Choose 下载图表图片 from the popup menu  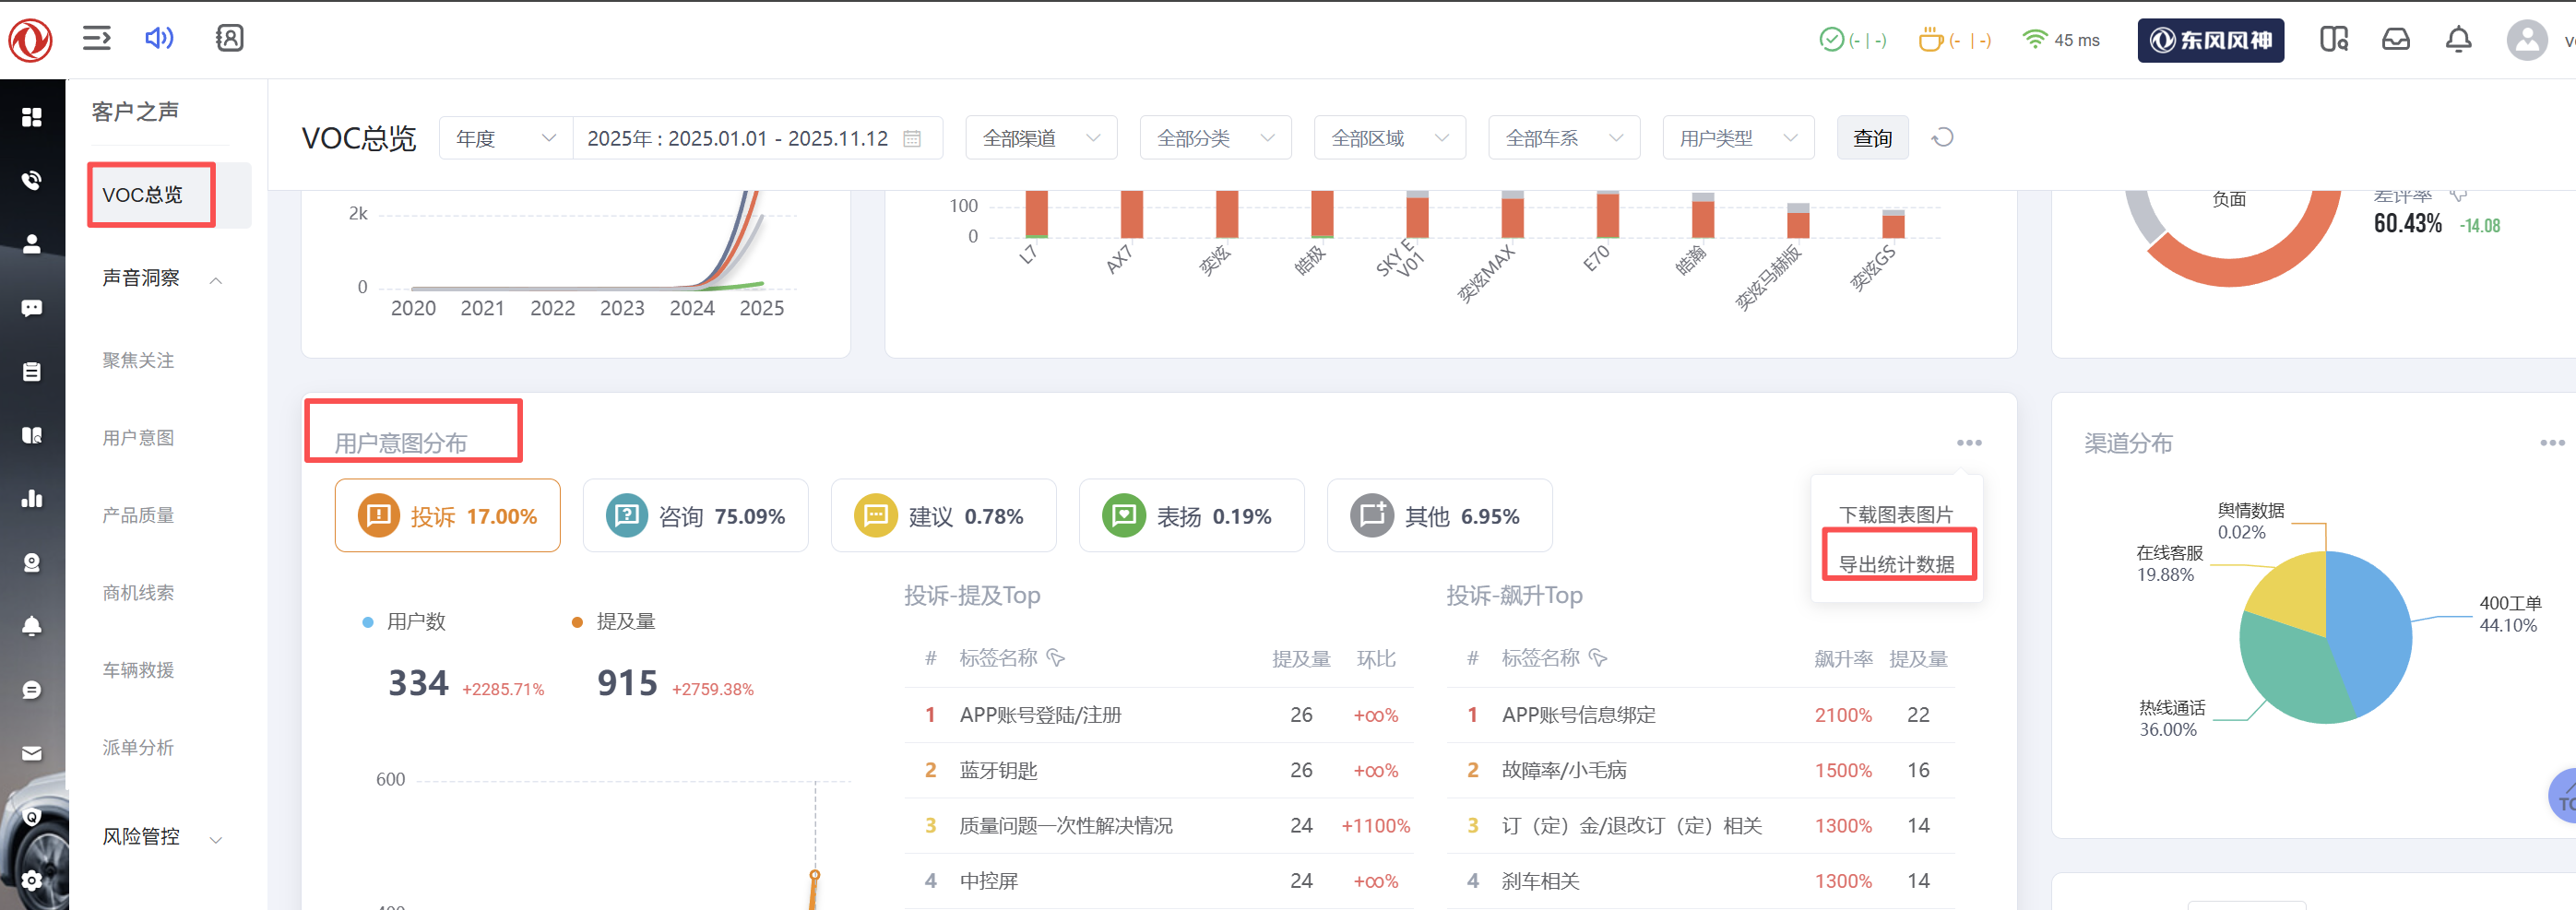click(1896, 514)
